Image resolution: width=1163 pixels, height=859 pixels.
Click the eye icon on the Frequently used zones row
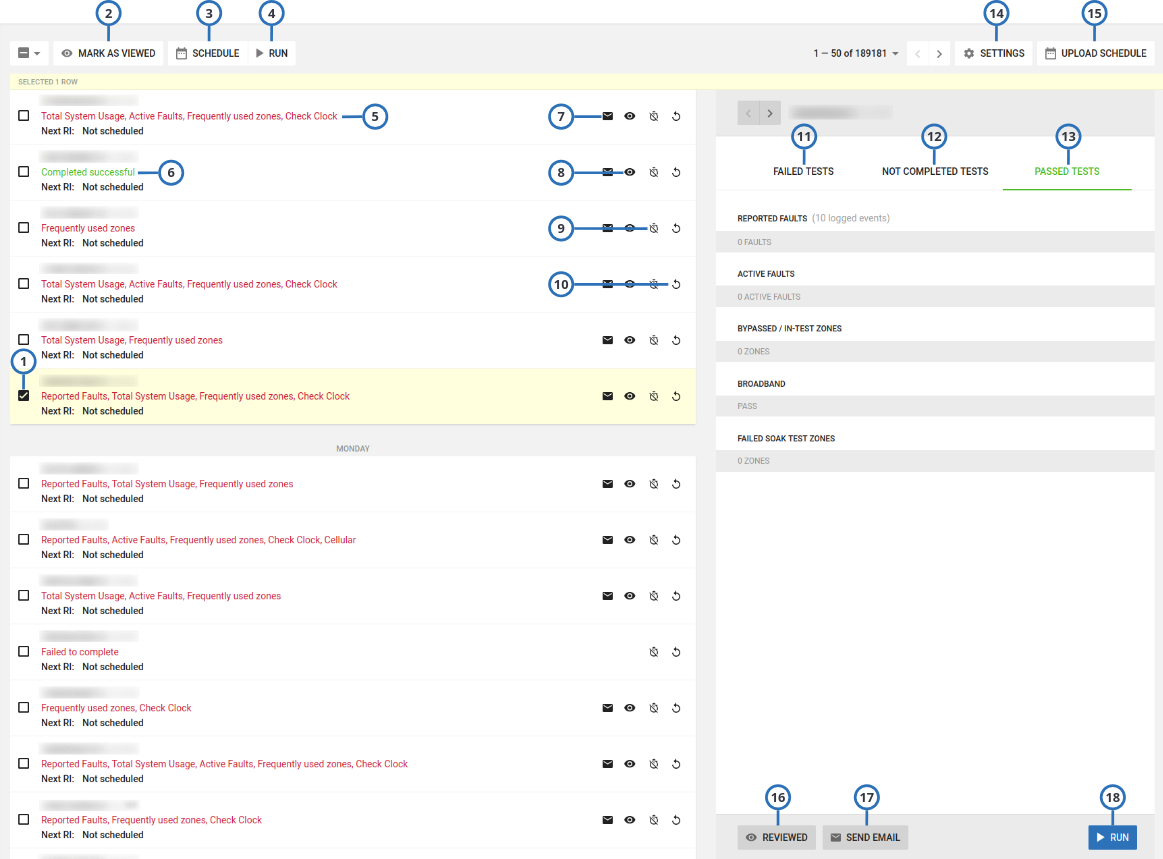[x=630, y=228]
